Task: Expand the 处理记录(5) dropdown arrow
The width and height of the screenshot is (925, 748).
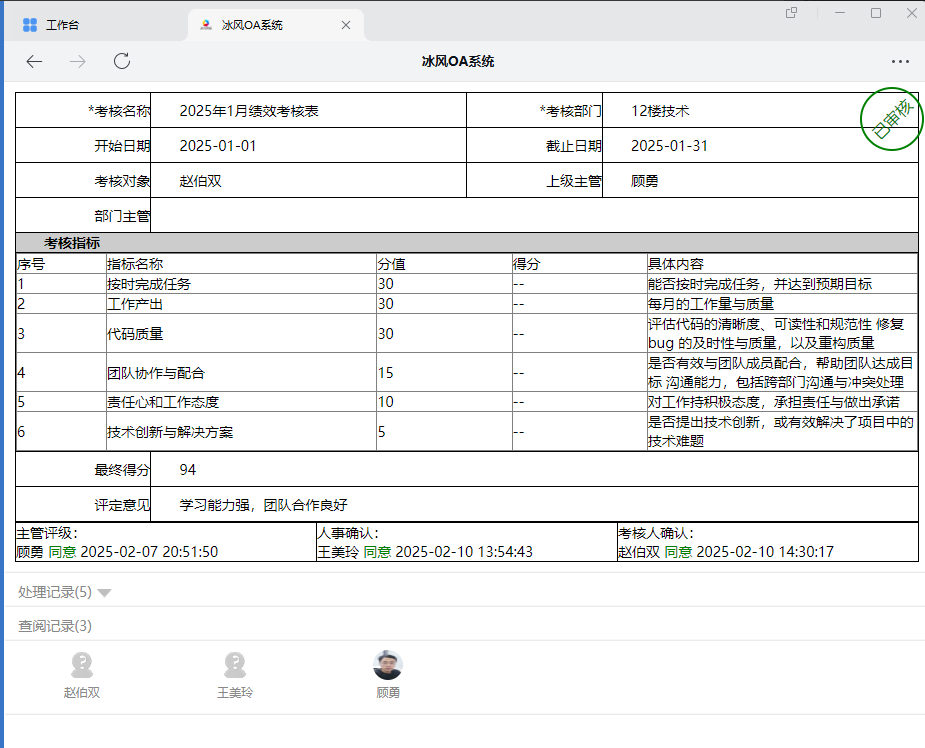Action: (x=105, y=593)
